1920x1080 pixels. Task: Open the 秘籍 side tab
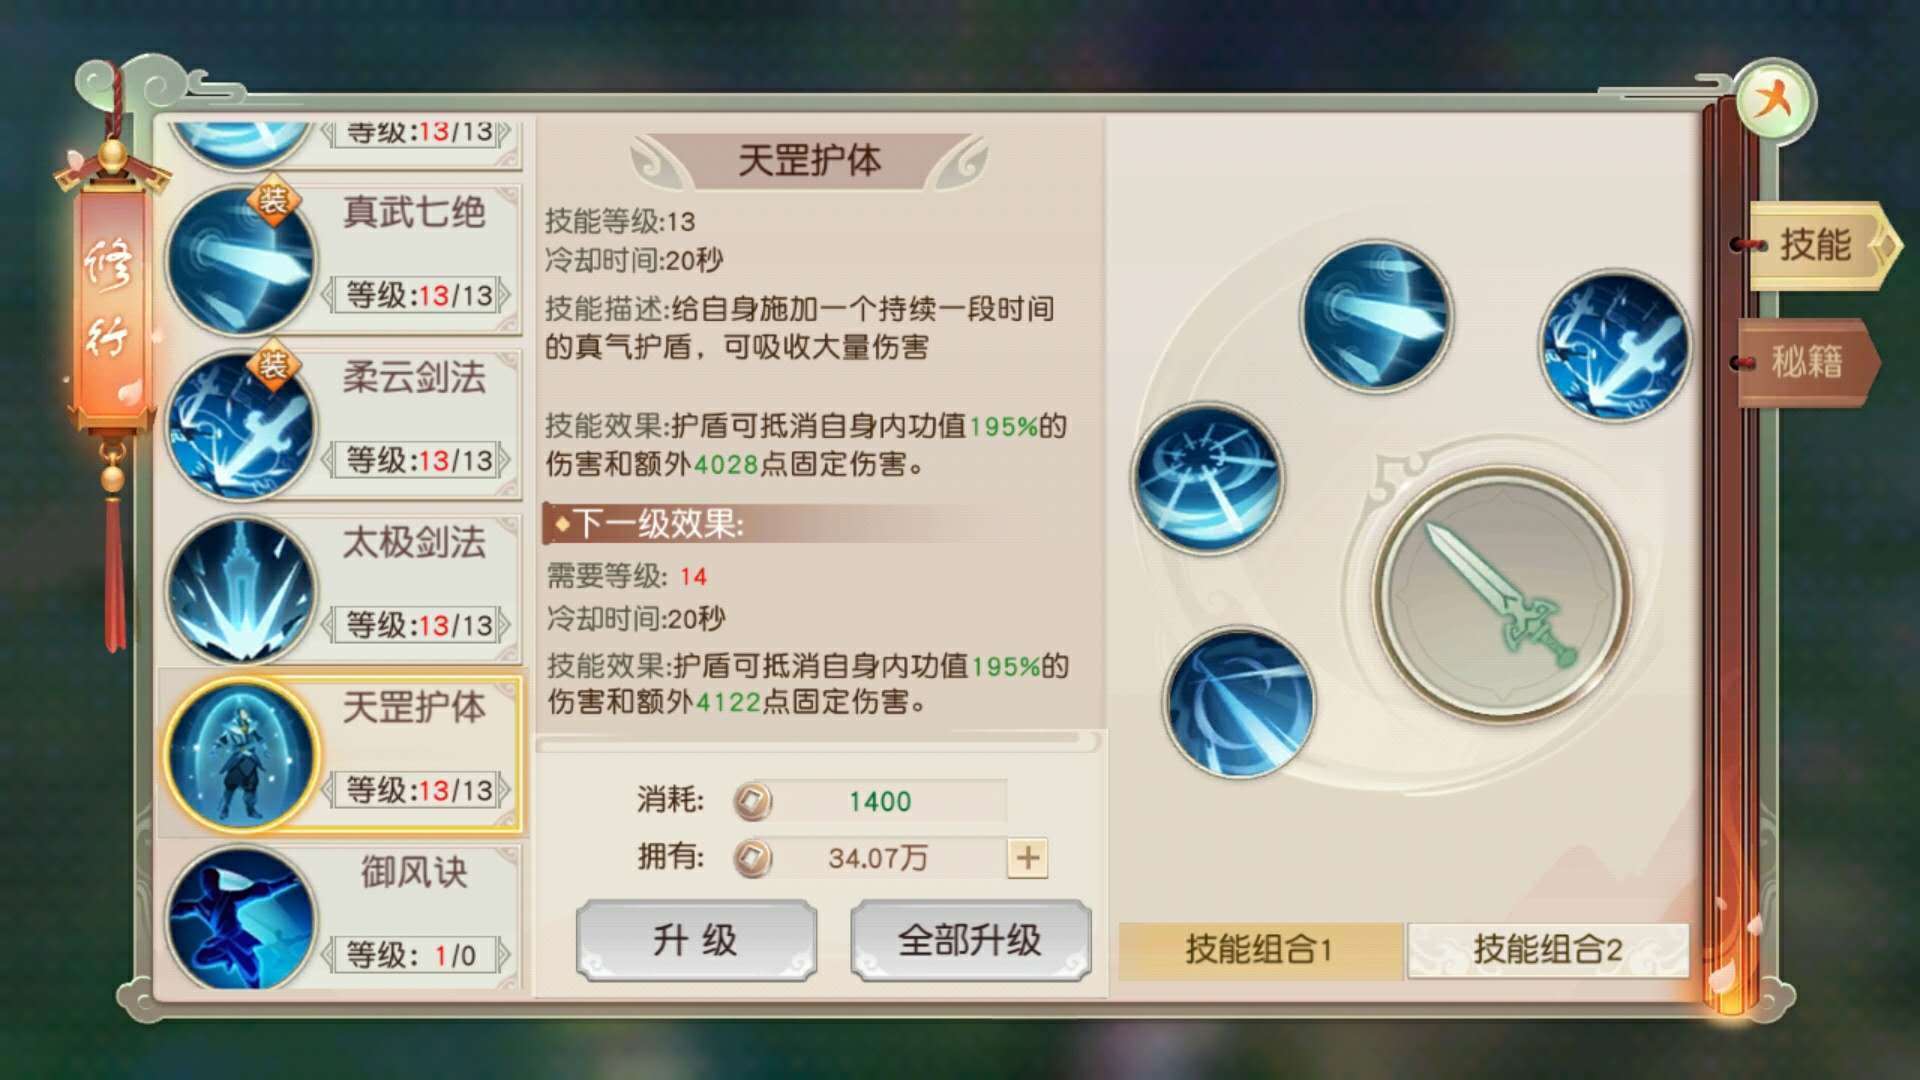click(1807, 362)
